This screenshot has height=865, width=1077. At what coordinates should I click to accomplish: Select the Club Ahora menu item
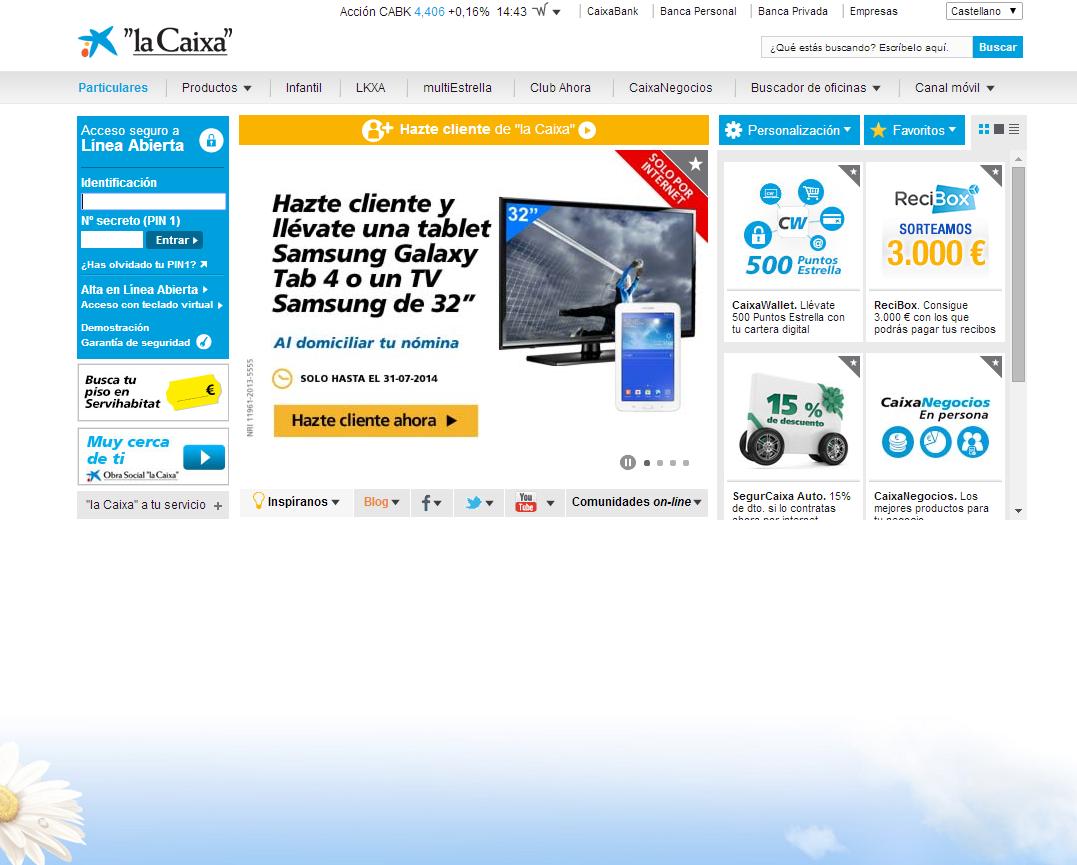(x=560, y=88)
